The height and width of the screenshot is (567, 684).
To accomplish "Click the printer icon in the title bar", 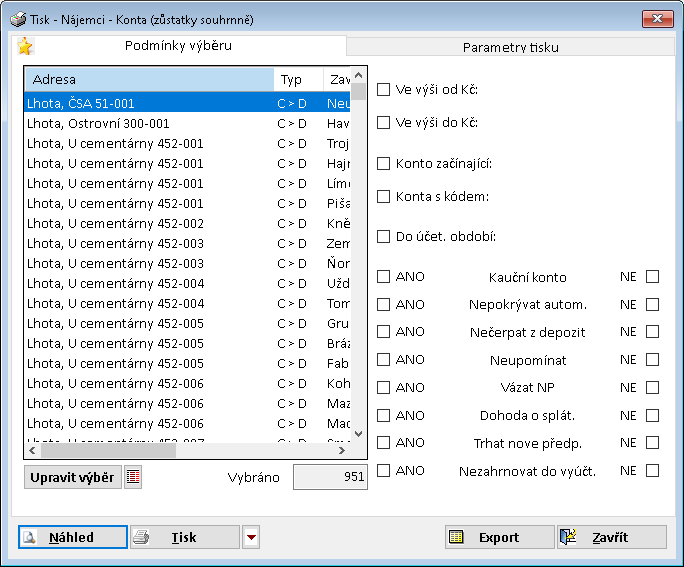I will coord(19,19).
